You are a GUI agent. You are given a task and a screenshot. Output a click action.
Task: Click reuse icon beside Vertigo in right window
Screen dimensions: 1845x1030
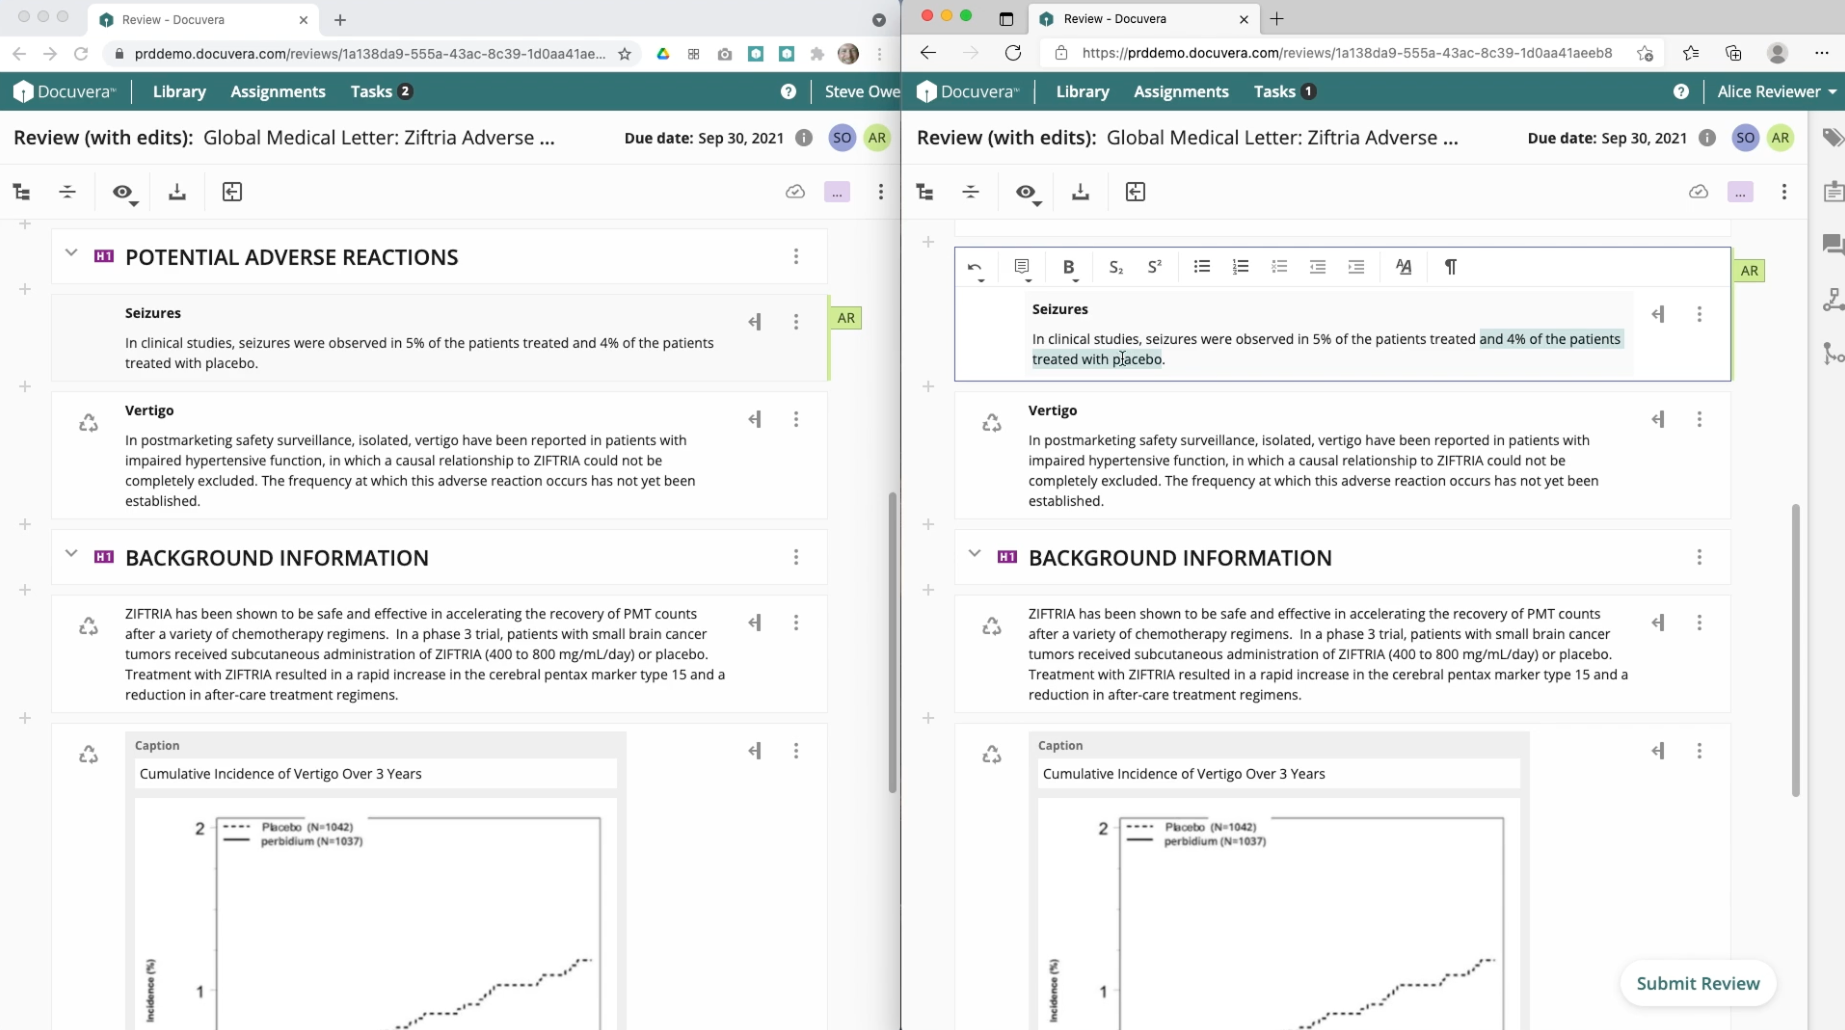991,423
